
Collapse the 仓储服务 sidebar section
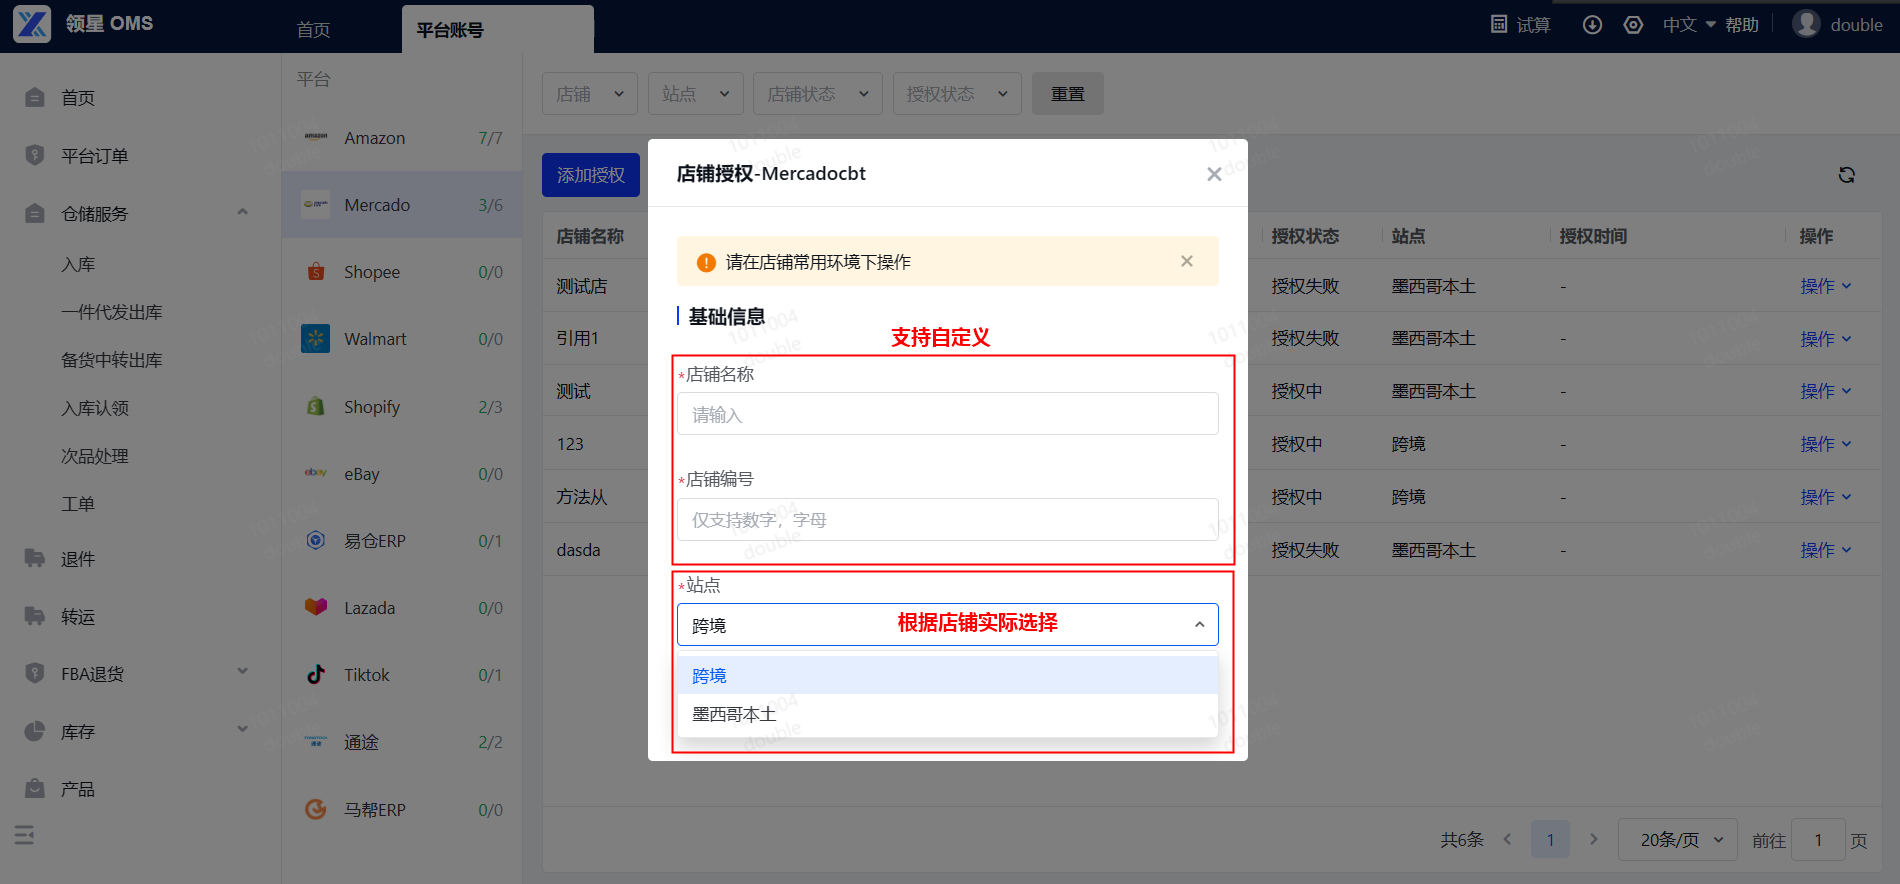tap(242, 212)
